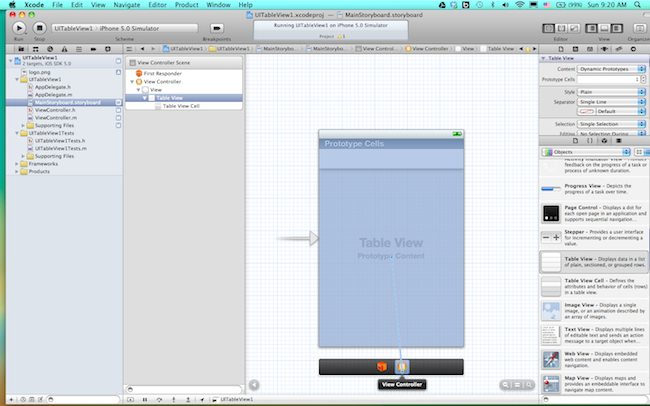Image resolution: width=650 pixels, height=406 pixels.
Task: Show the Project navigator
Action: click(21, 49)
